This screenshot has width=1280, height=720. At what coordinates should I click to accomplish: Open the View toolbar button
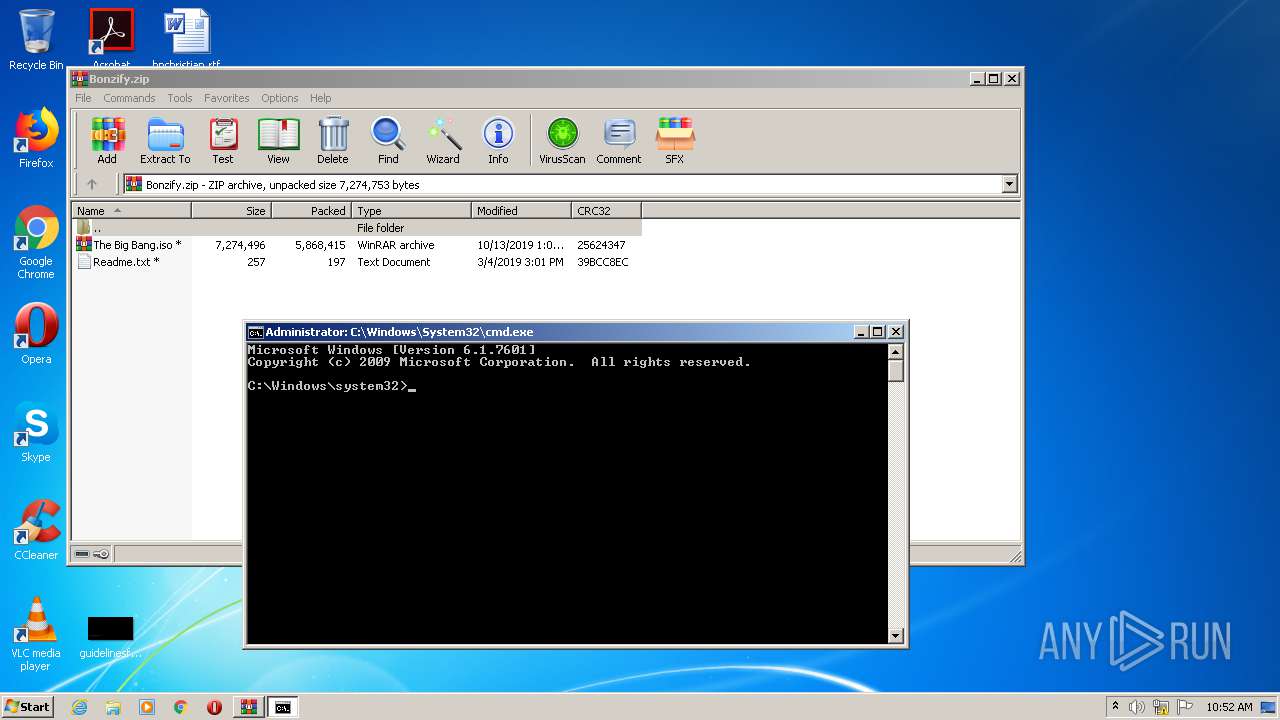point(278,140)
